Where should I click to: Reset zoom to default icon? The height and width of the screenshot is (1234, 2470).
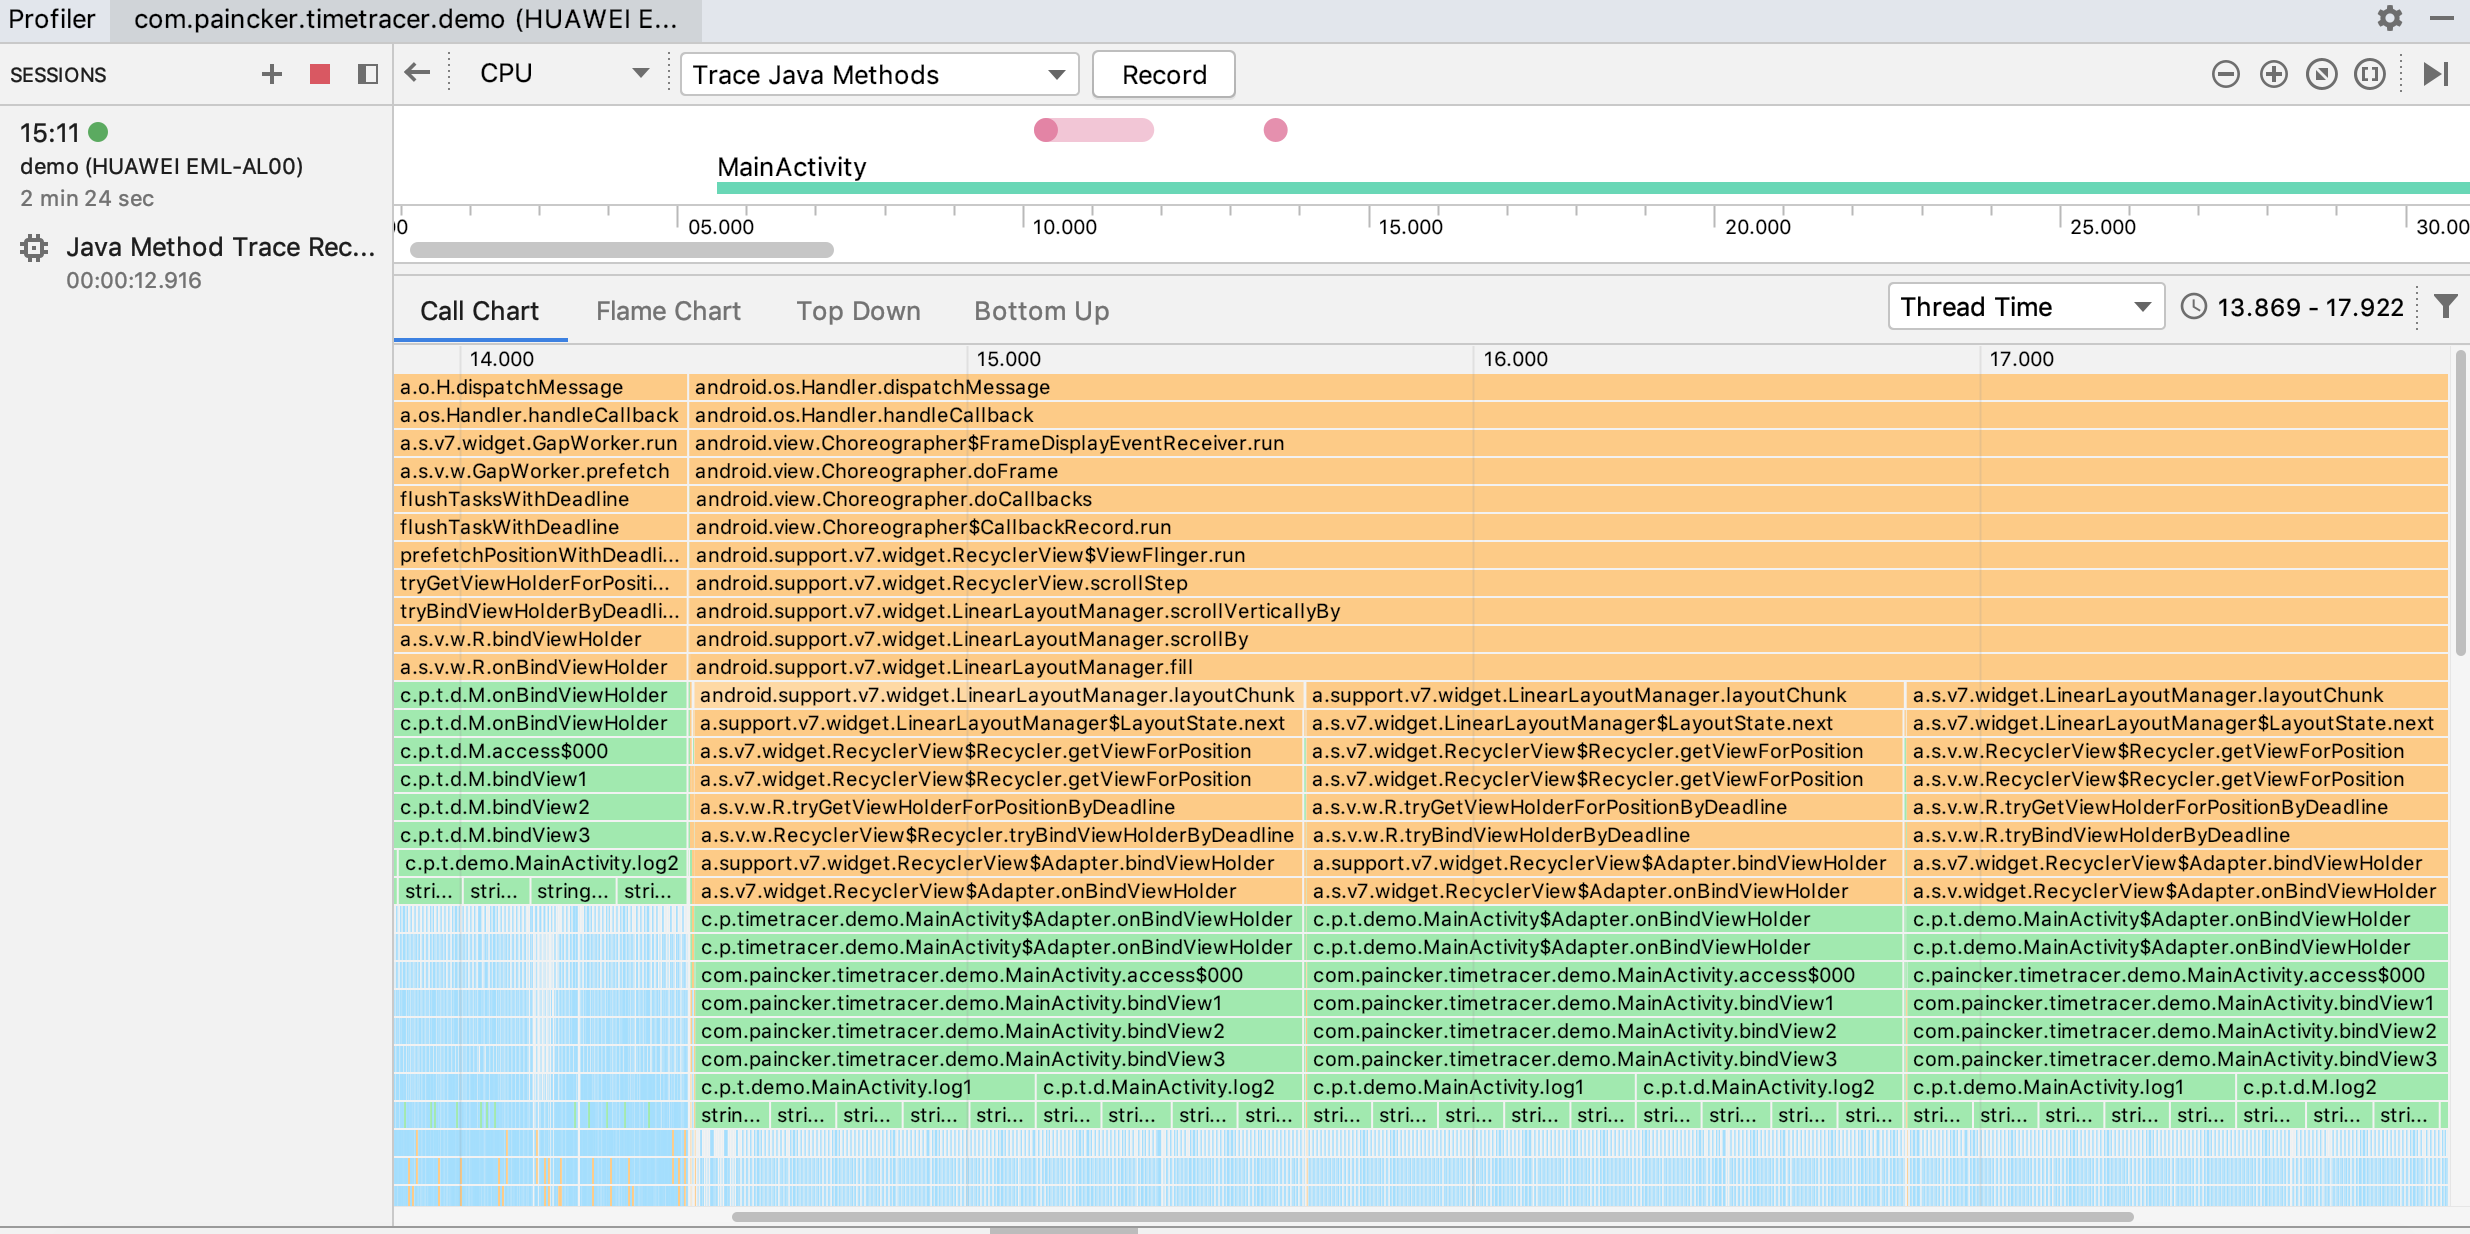tap(2321, 74)
